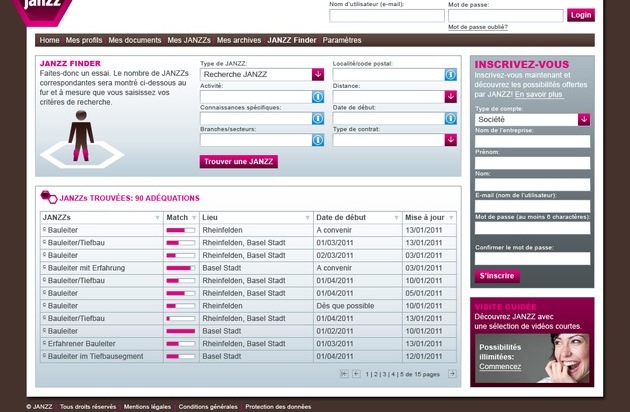Expand the Distance dropdown

click(x=450, y=97)
